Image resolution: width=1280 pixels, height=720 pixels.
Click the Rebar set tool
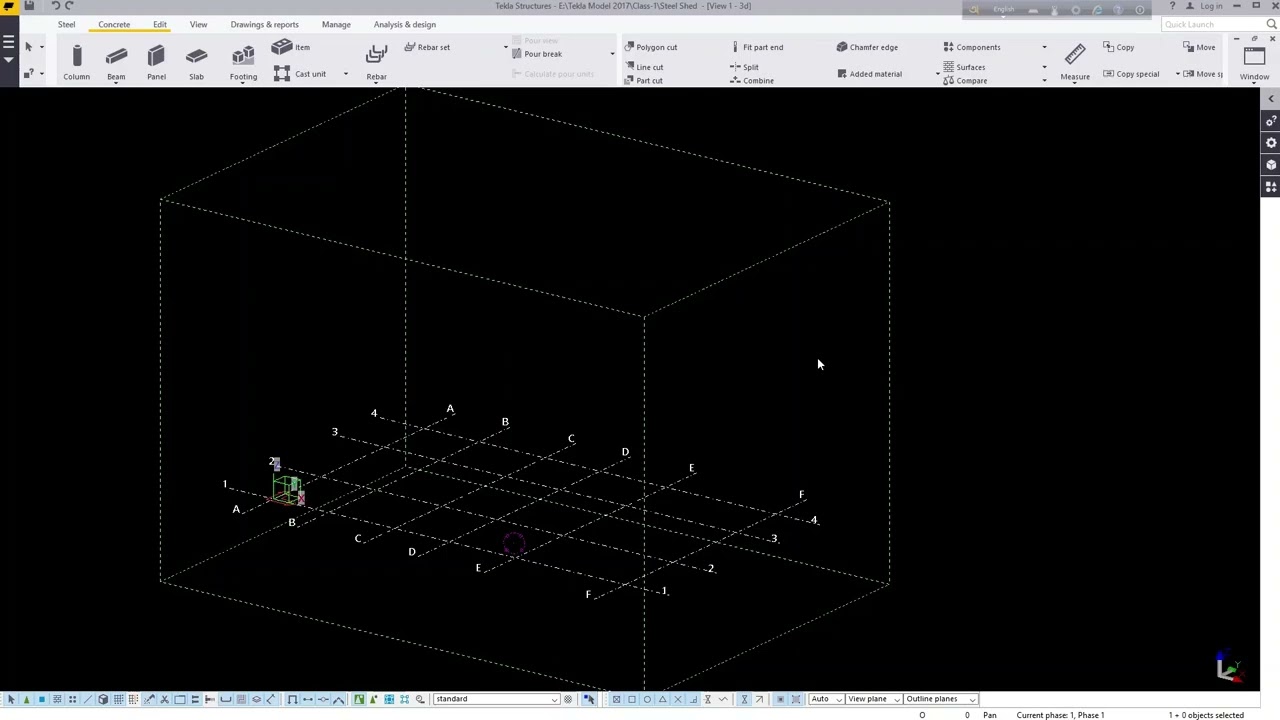pos(427,47)
